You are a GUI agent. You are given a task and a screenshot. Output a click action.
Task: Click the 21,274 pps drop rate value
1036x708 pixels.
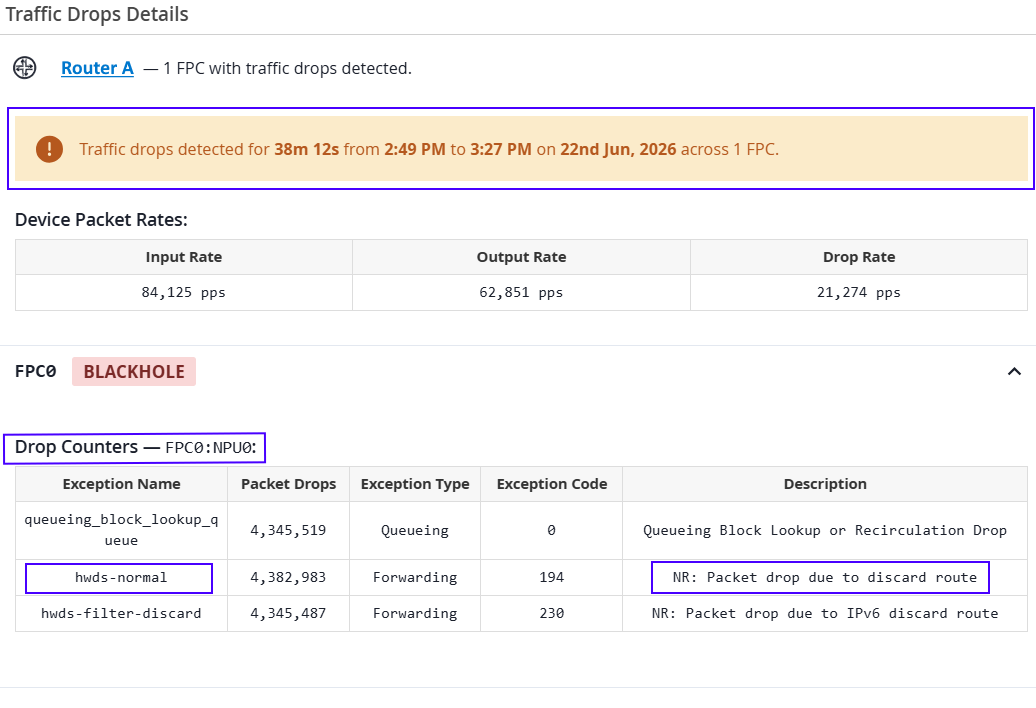[859, 293]
